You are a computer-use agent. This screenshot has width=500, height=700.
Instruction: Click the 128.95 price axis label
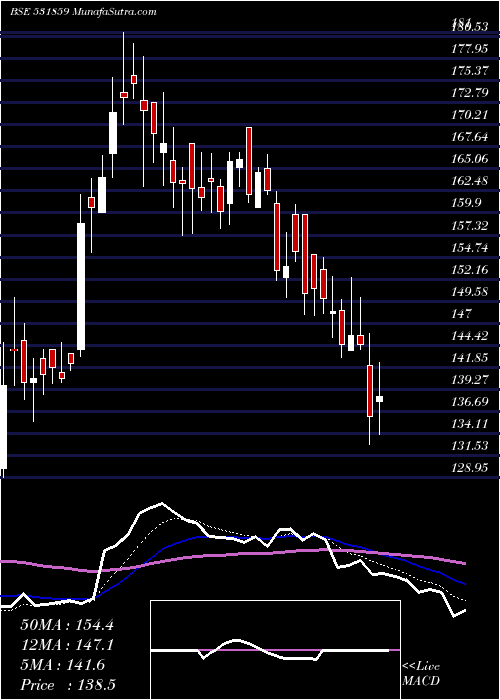point(470,468)
